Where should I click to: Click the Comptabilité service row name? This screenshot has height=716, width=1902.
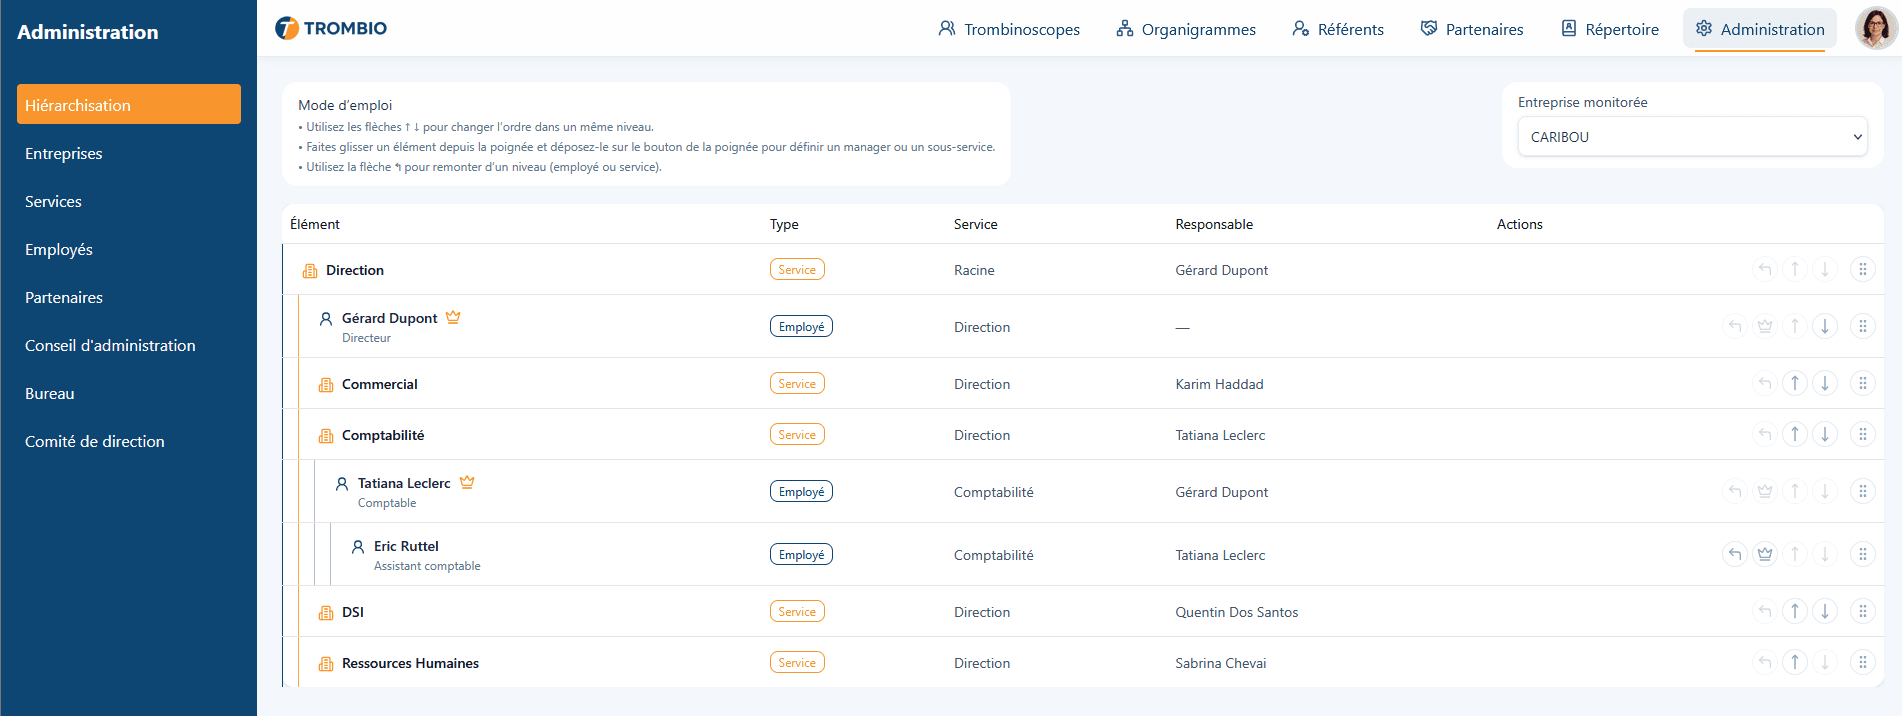[383, 435]
